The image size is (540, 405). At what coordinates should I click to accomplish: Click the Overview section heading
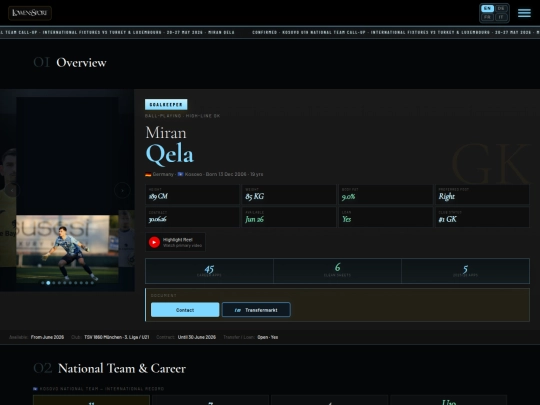81,63
